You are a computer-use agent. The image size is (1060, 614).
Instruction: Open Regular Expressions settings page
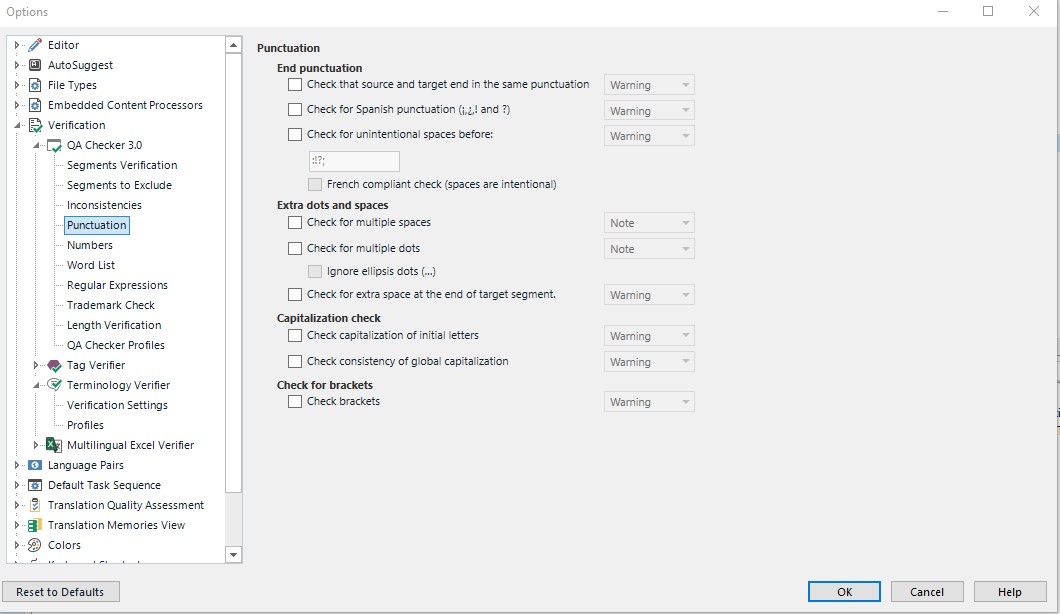[117, 285]
